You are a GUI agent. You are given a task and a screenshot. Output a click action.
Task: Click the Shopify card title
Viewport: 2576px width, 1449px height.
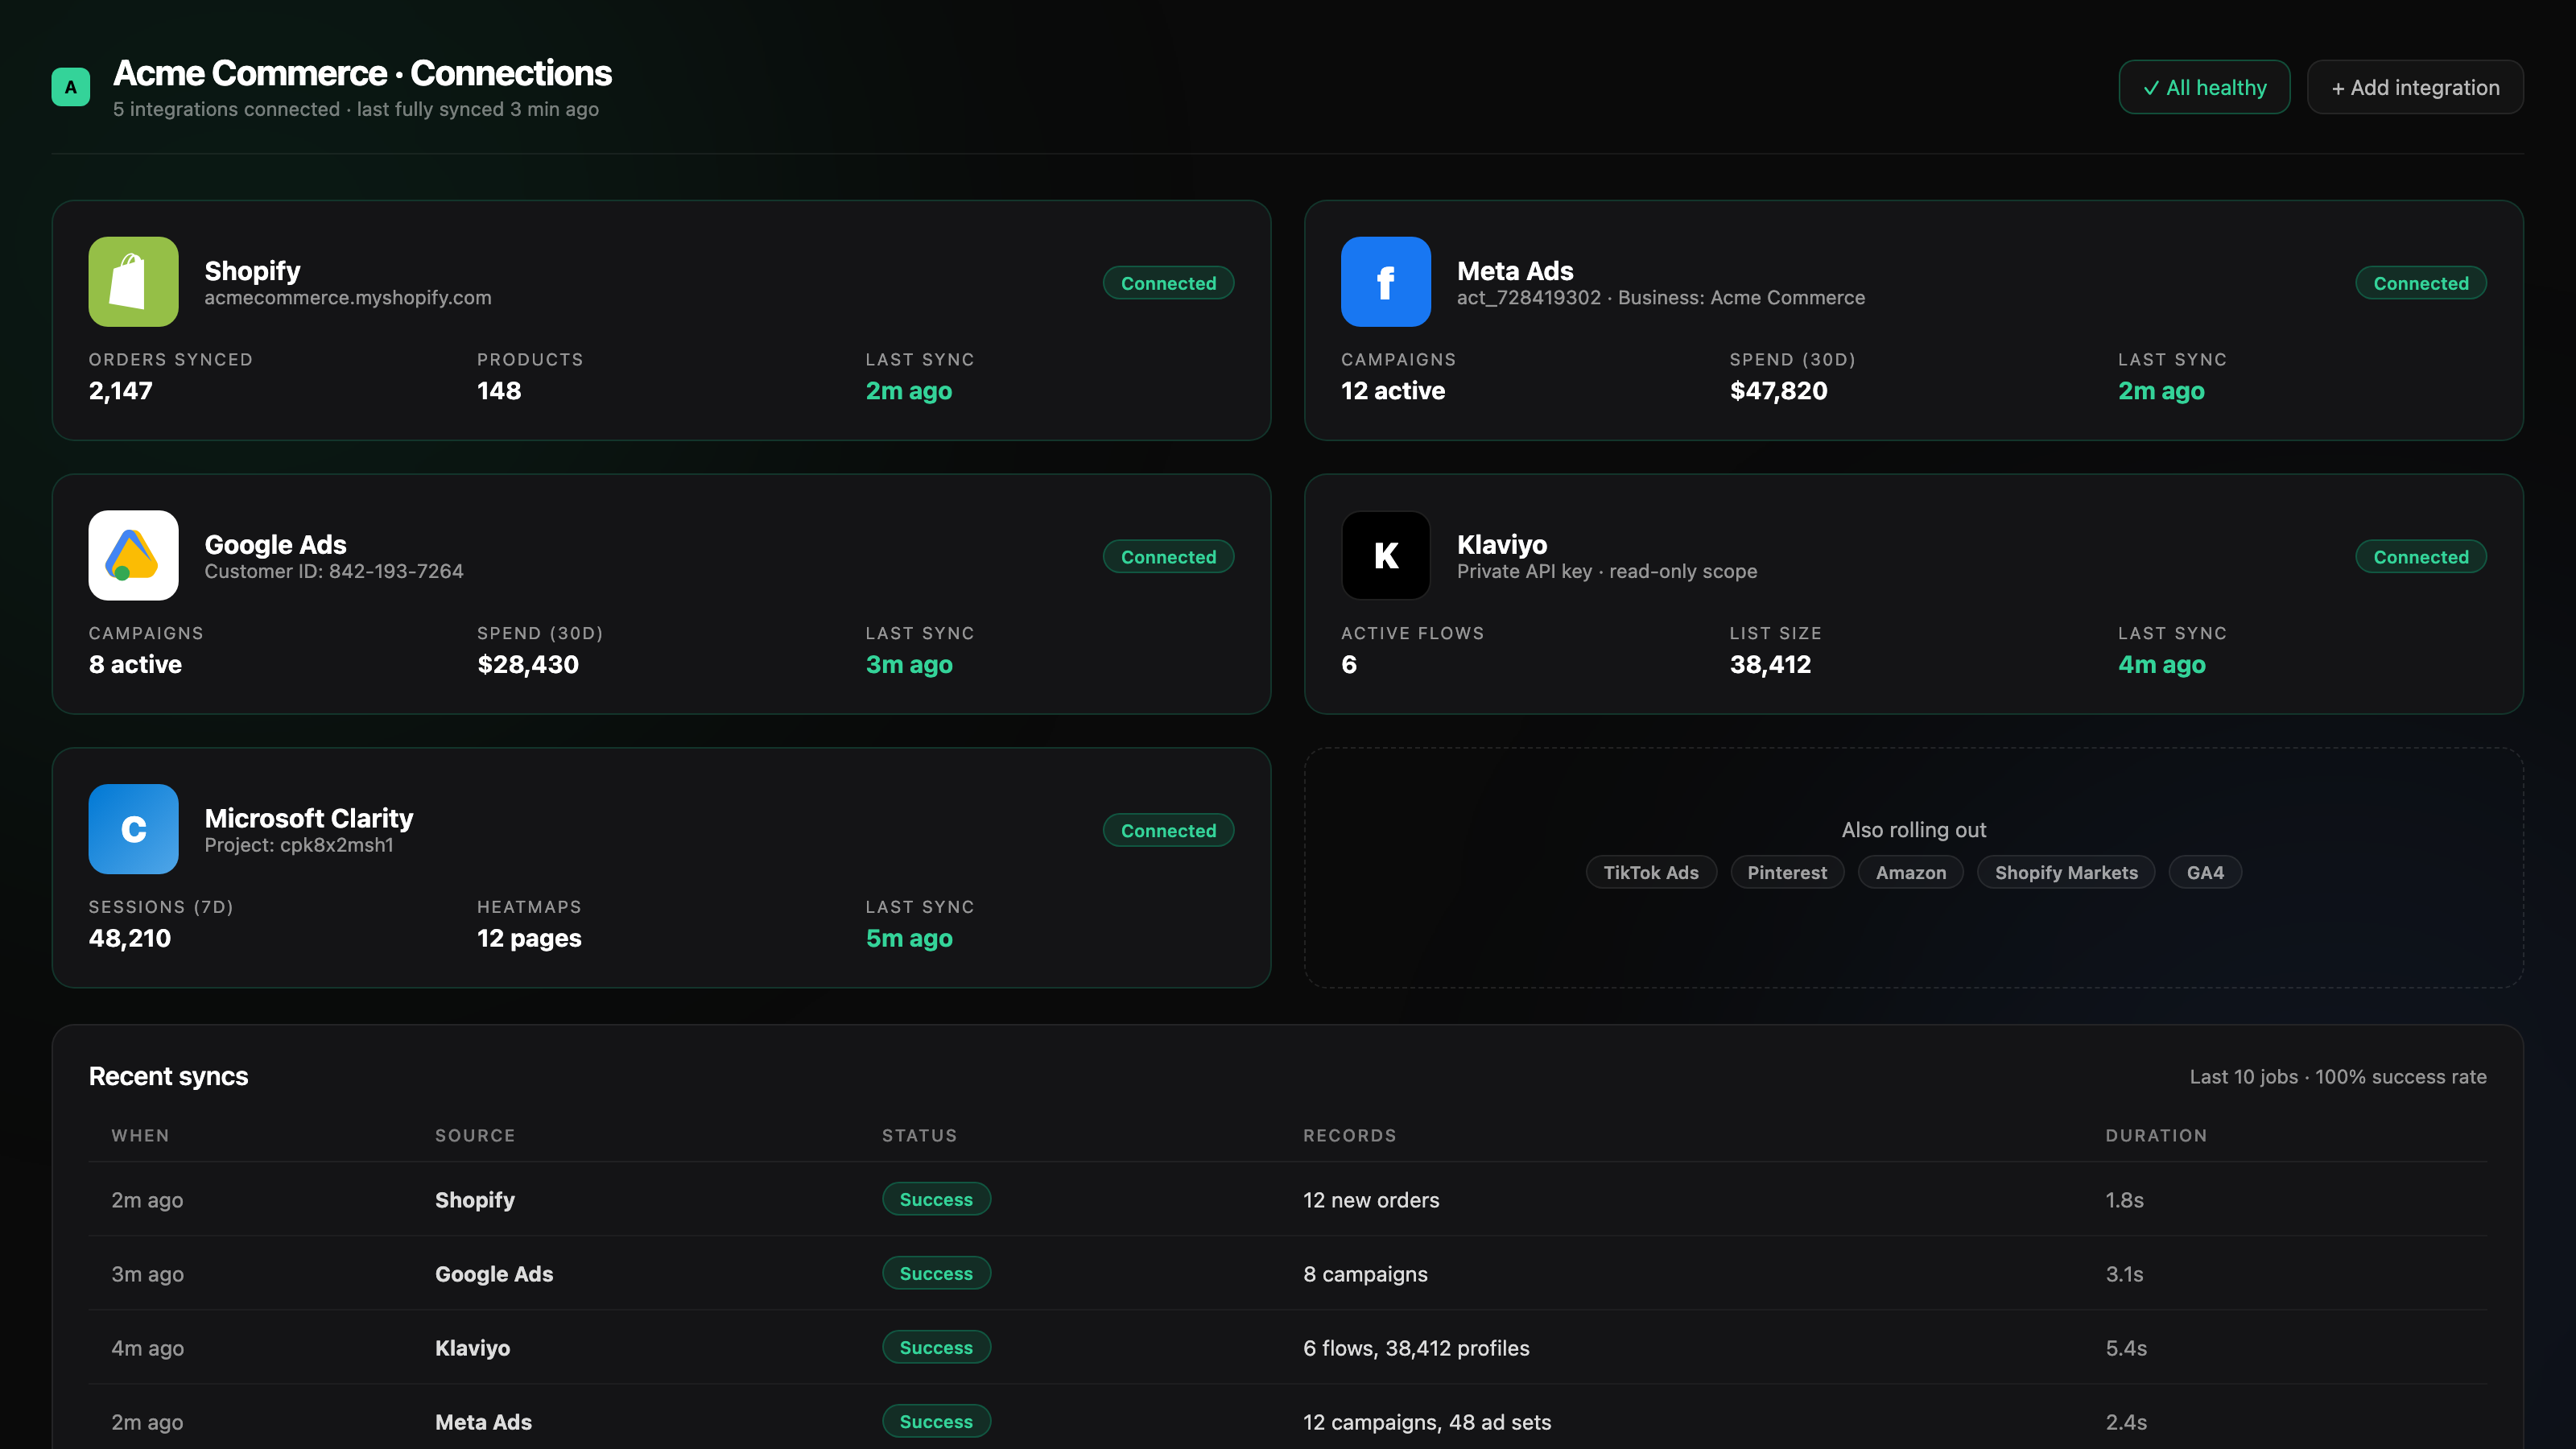pos(252,271)
